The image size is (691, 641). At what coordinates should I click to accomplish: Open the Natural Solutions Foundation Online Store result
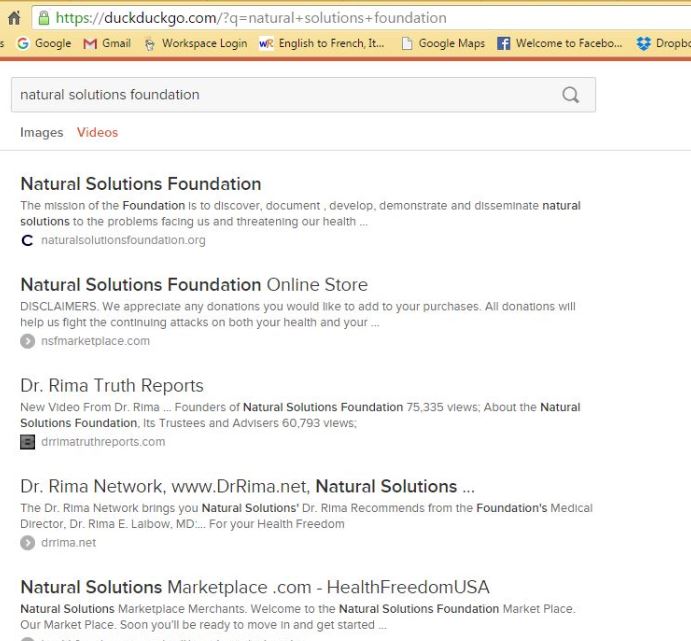click(194, 285)
